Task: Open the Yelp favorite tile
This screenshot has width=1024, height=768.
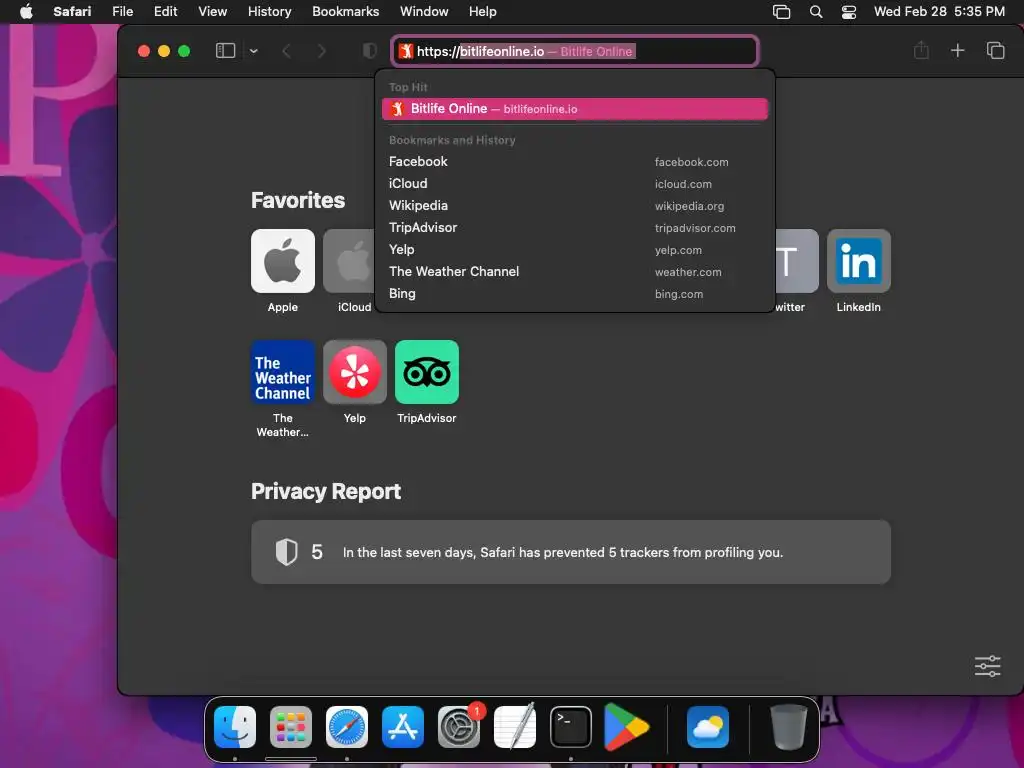Action: 355,372
